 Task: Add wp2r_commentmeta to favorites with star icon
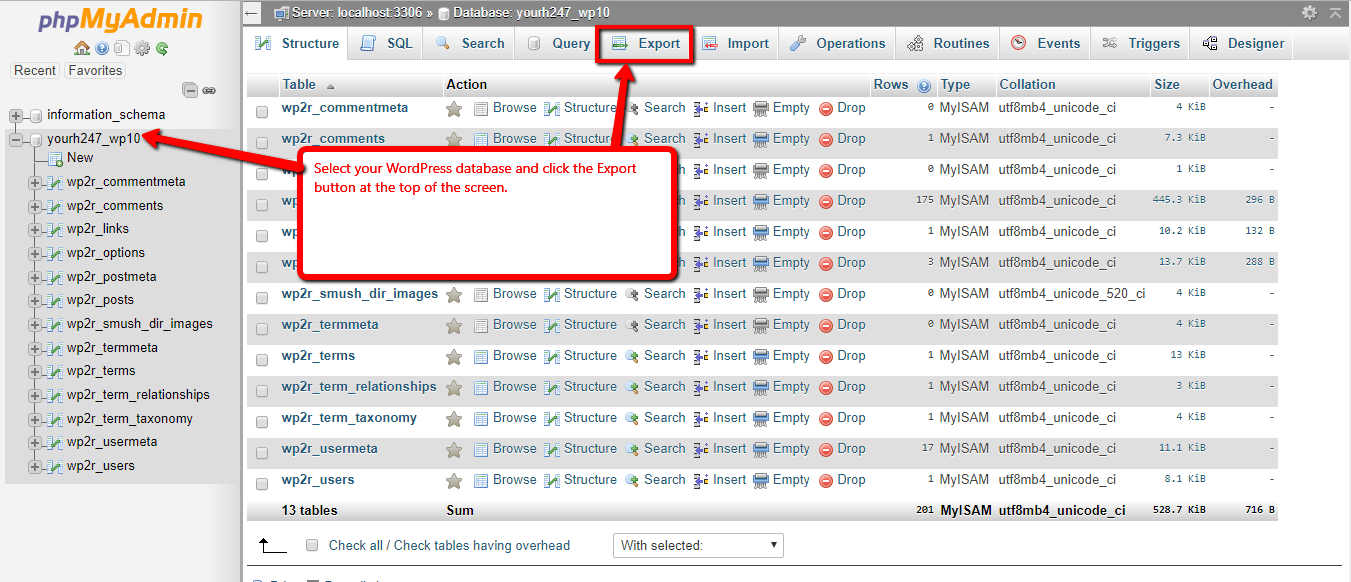click(454, 108)
